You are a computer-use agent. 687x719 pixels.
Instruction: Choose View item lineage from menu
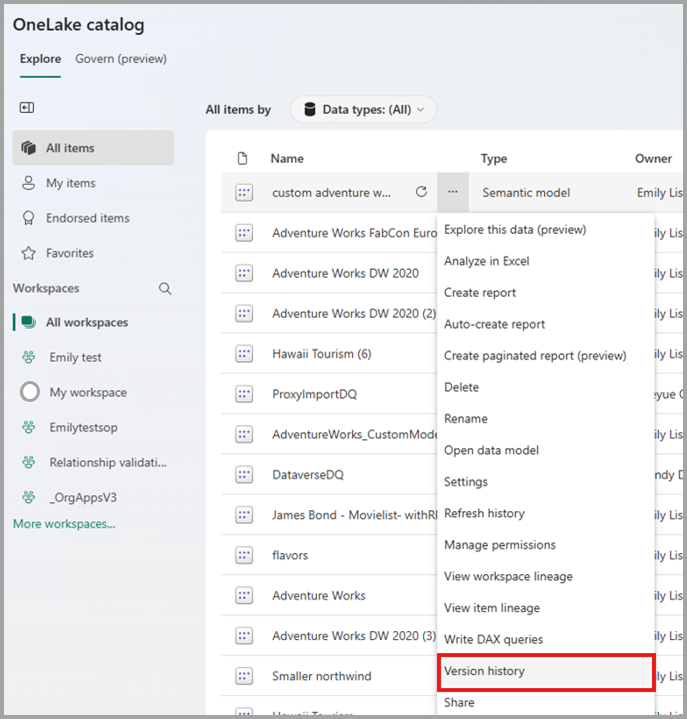point(546,608)
